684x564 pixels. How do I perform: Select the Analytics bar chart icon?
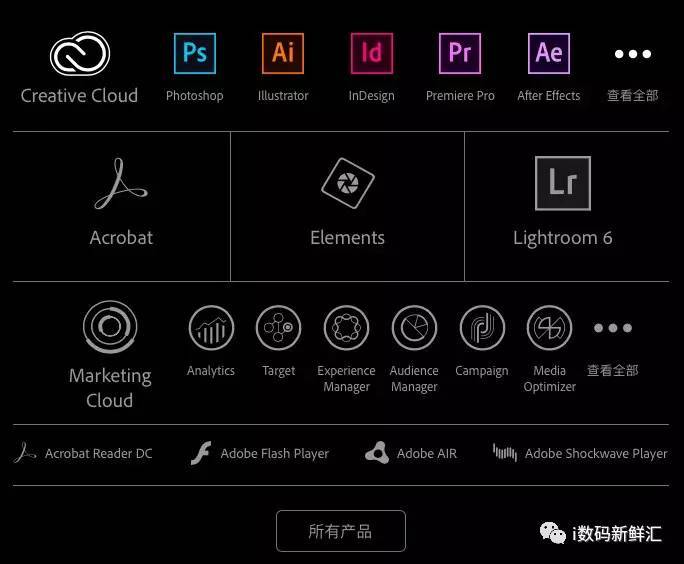(211, 328)
